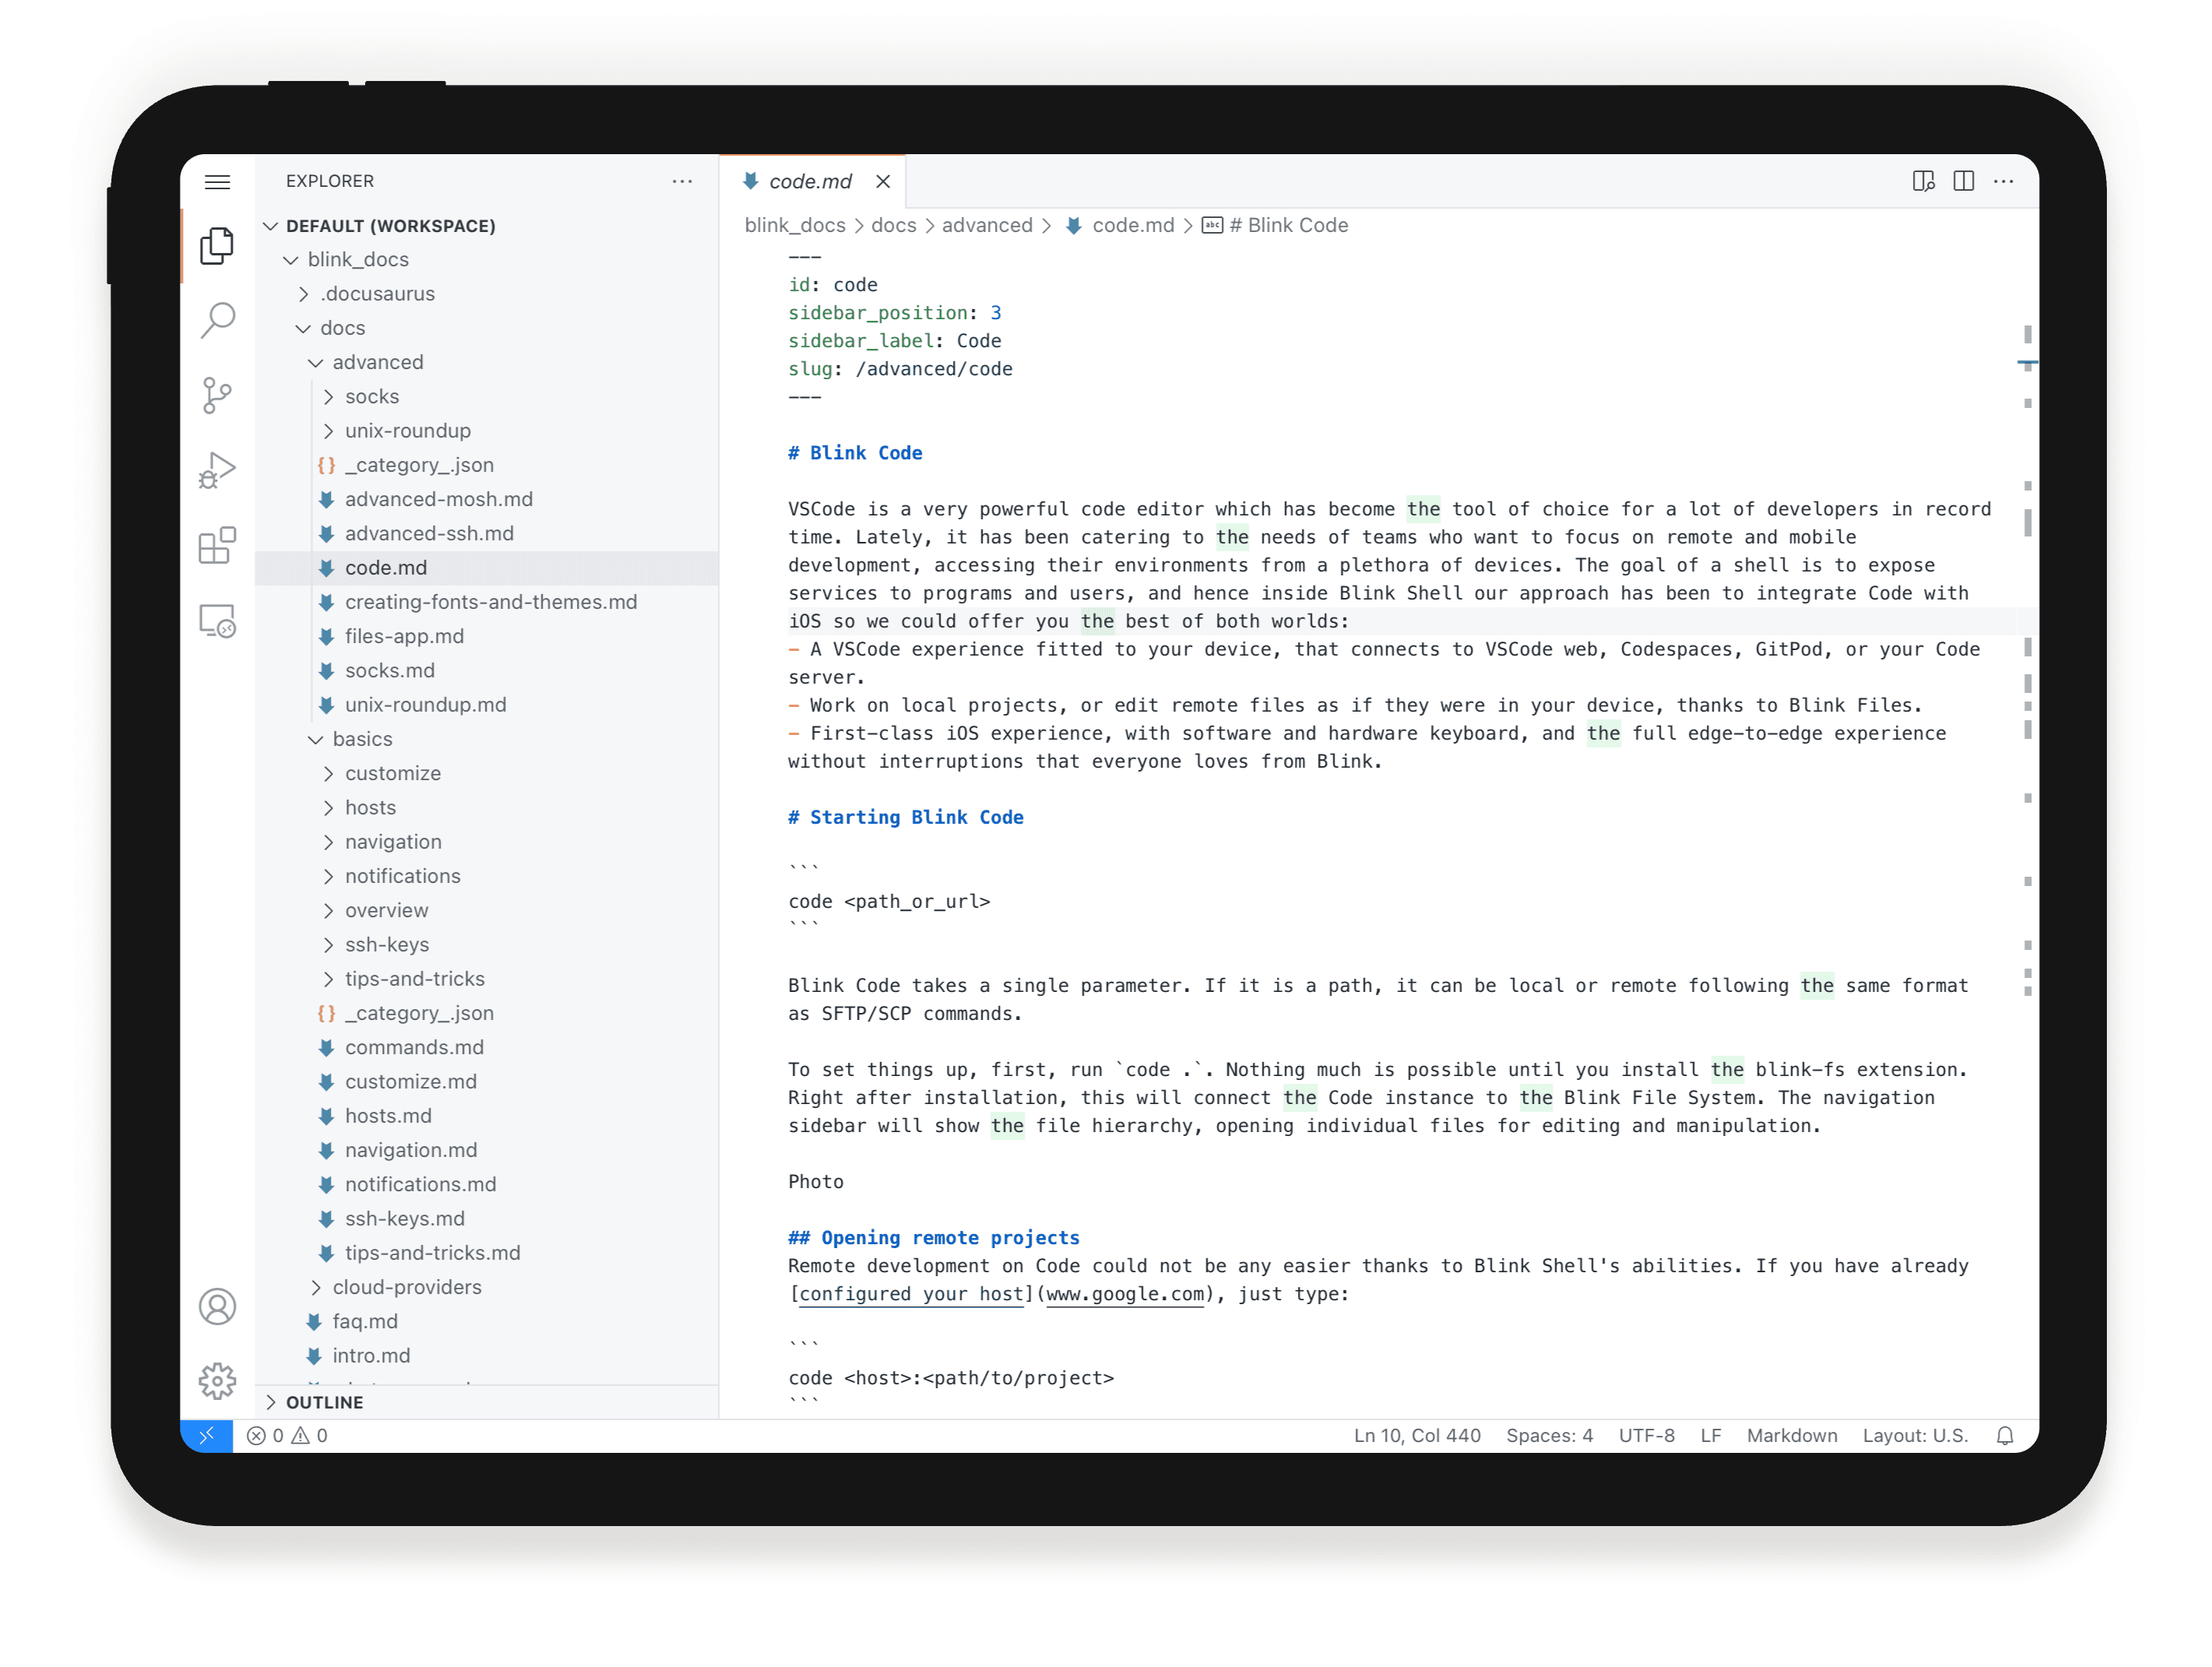The image size is (2212, 1667).
Task: Open the Accounts menu
Action: tap(217, 1307)
